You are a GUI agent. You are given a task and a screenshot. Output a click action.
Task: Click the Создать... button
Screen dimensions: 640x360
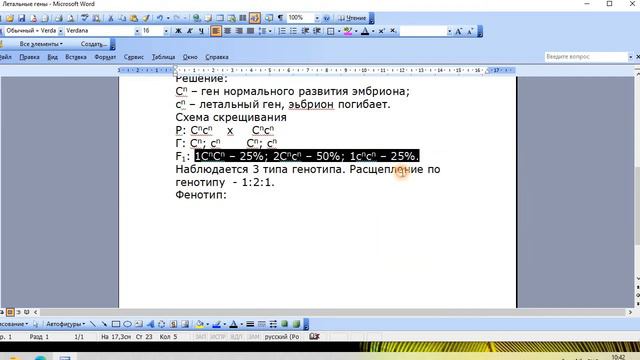tap(93, 44)
